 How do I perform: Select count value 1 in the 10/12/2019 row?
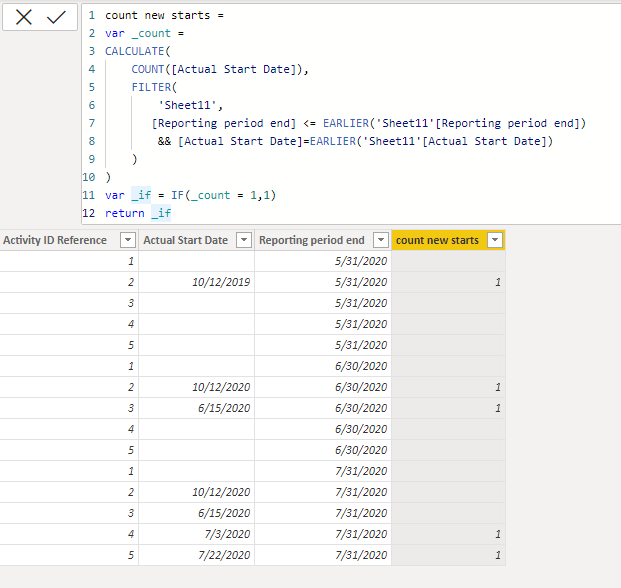point(448,282)
